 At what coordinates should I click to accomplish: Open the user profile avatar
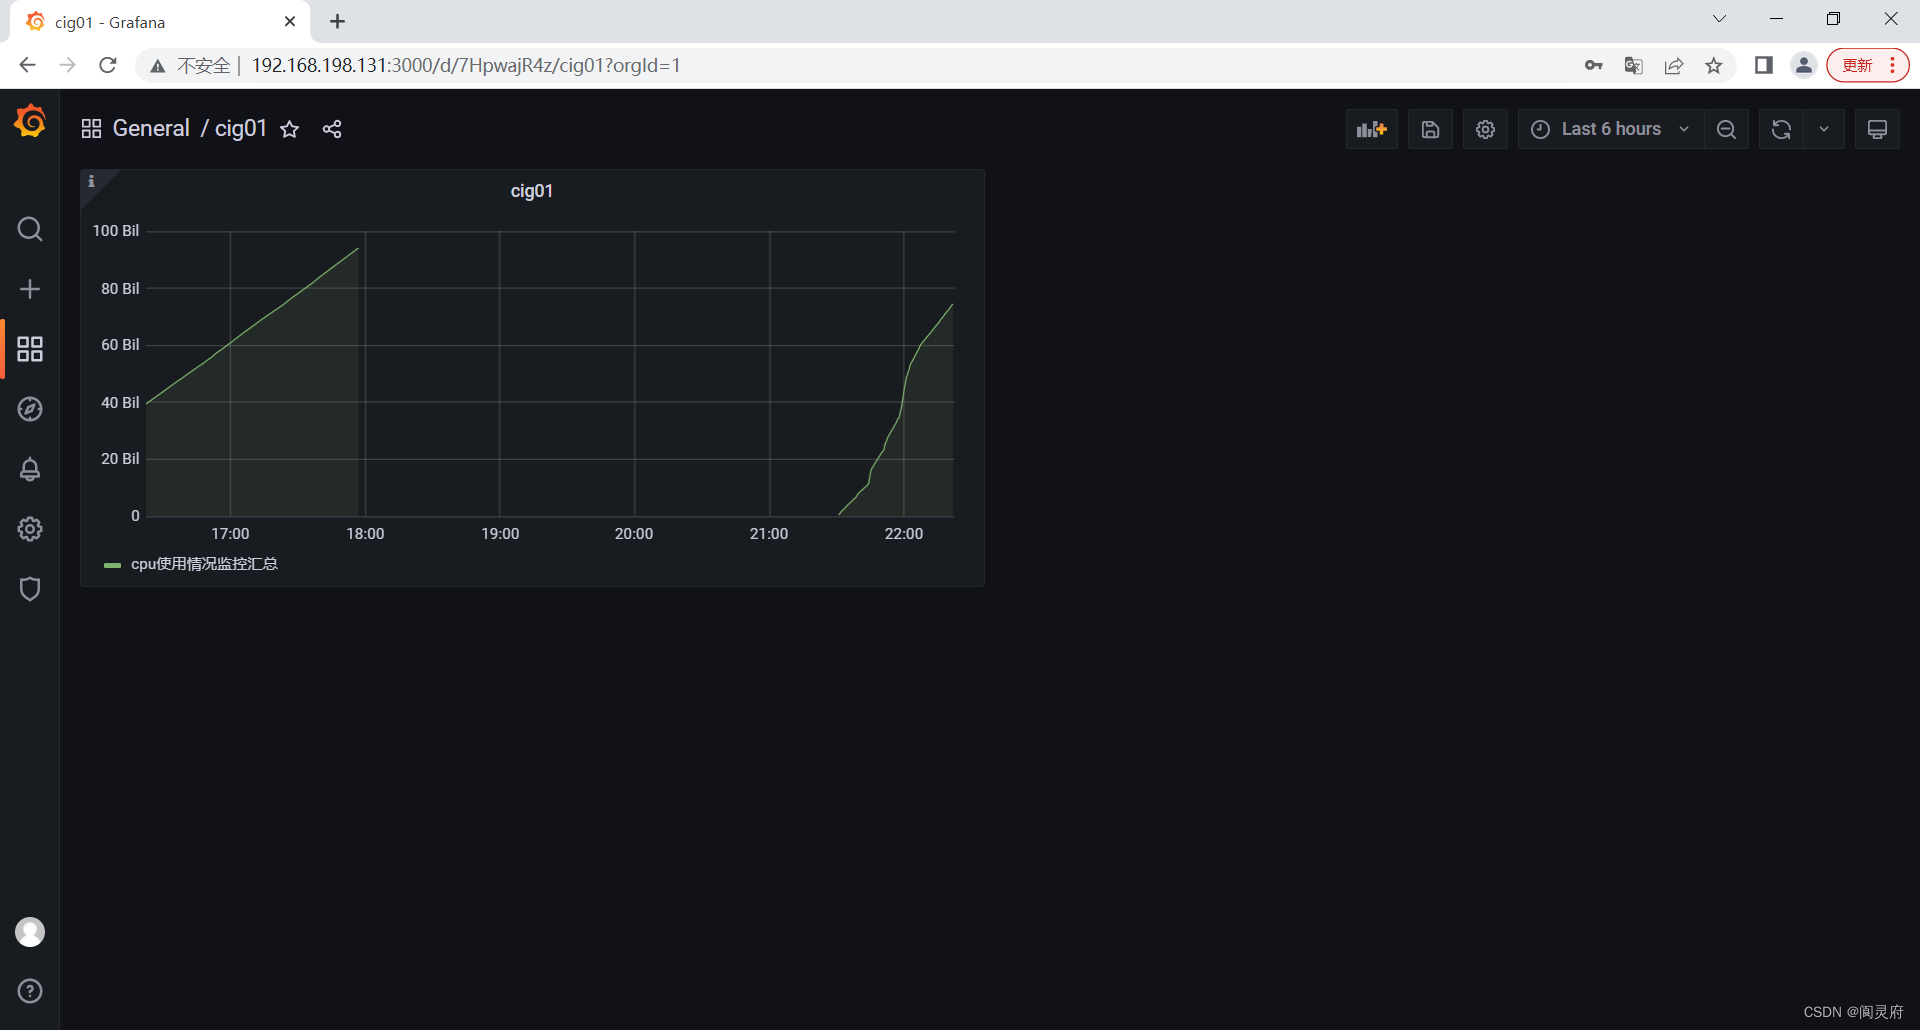30,932
